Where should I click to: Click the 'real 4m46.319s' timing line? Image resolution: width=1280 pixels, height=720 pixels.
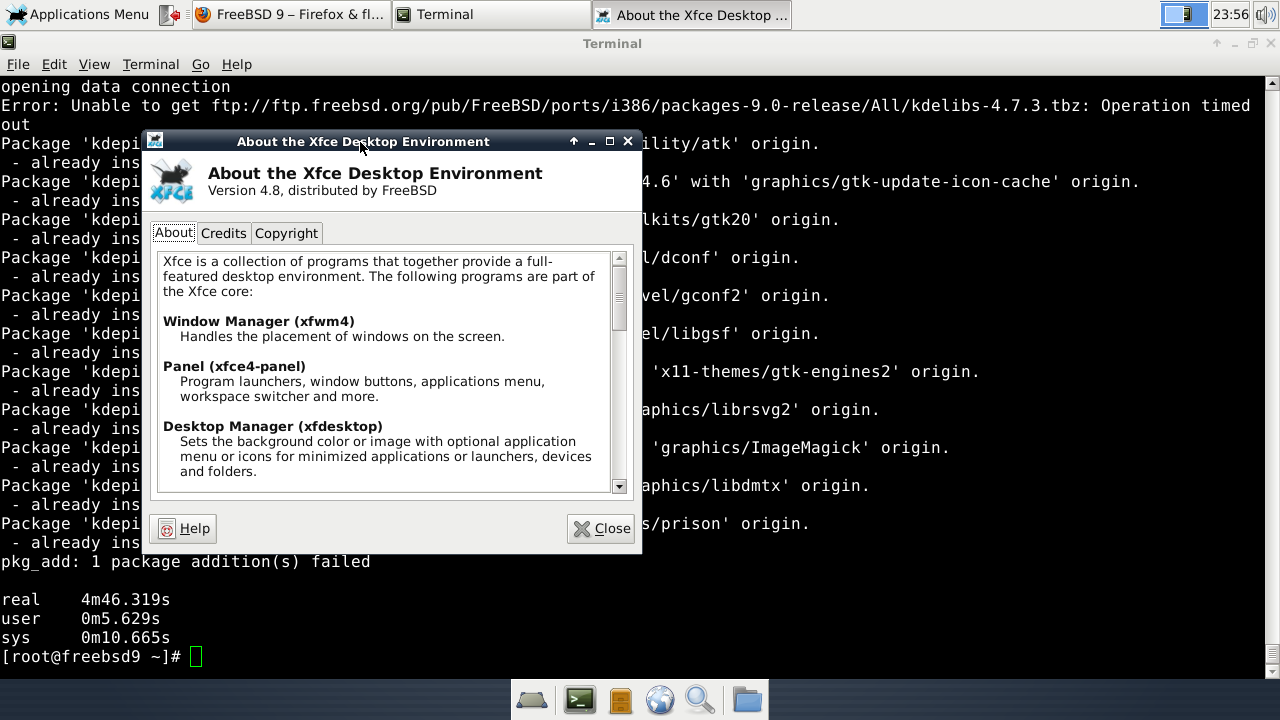[x=86, y=600]
